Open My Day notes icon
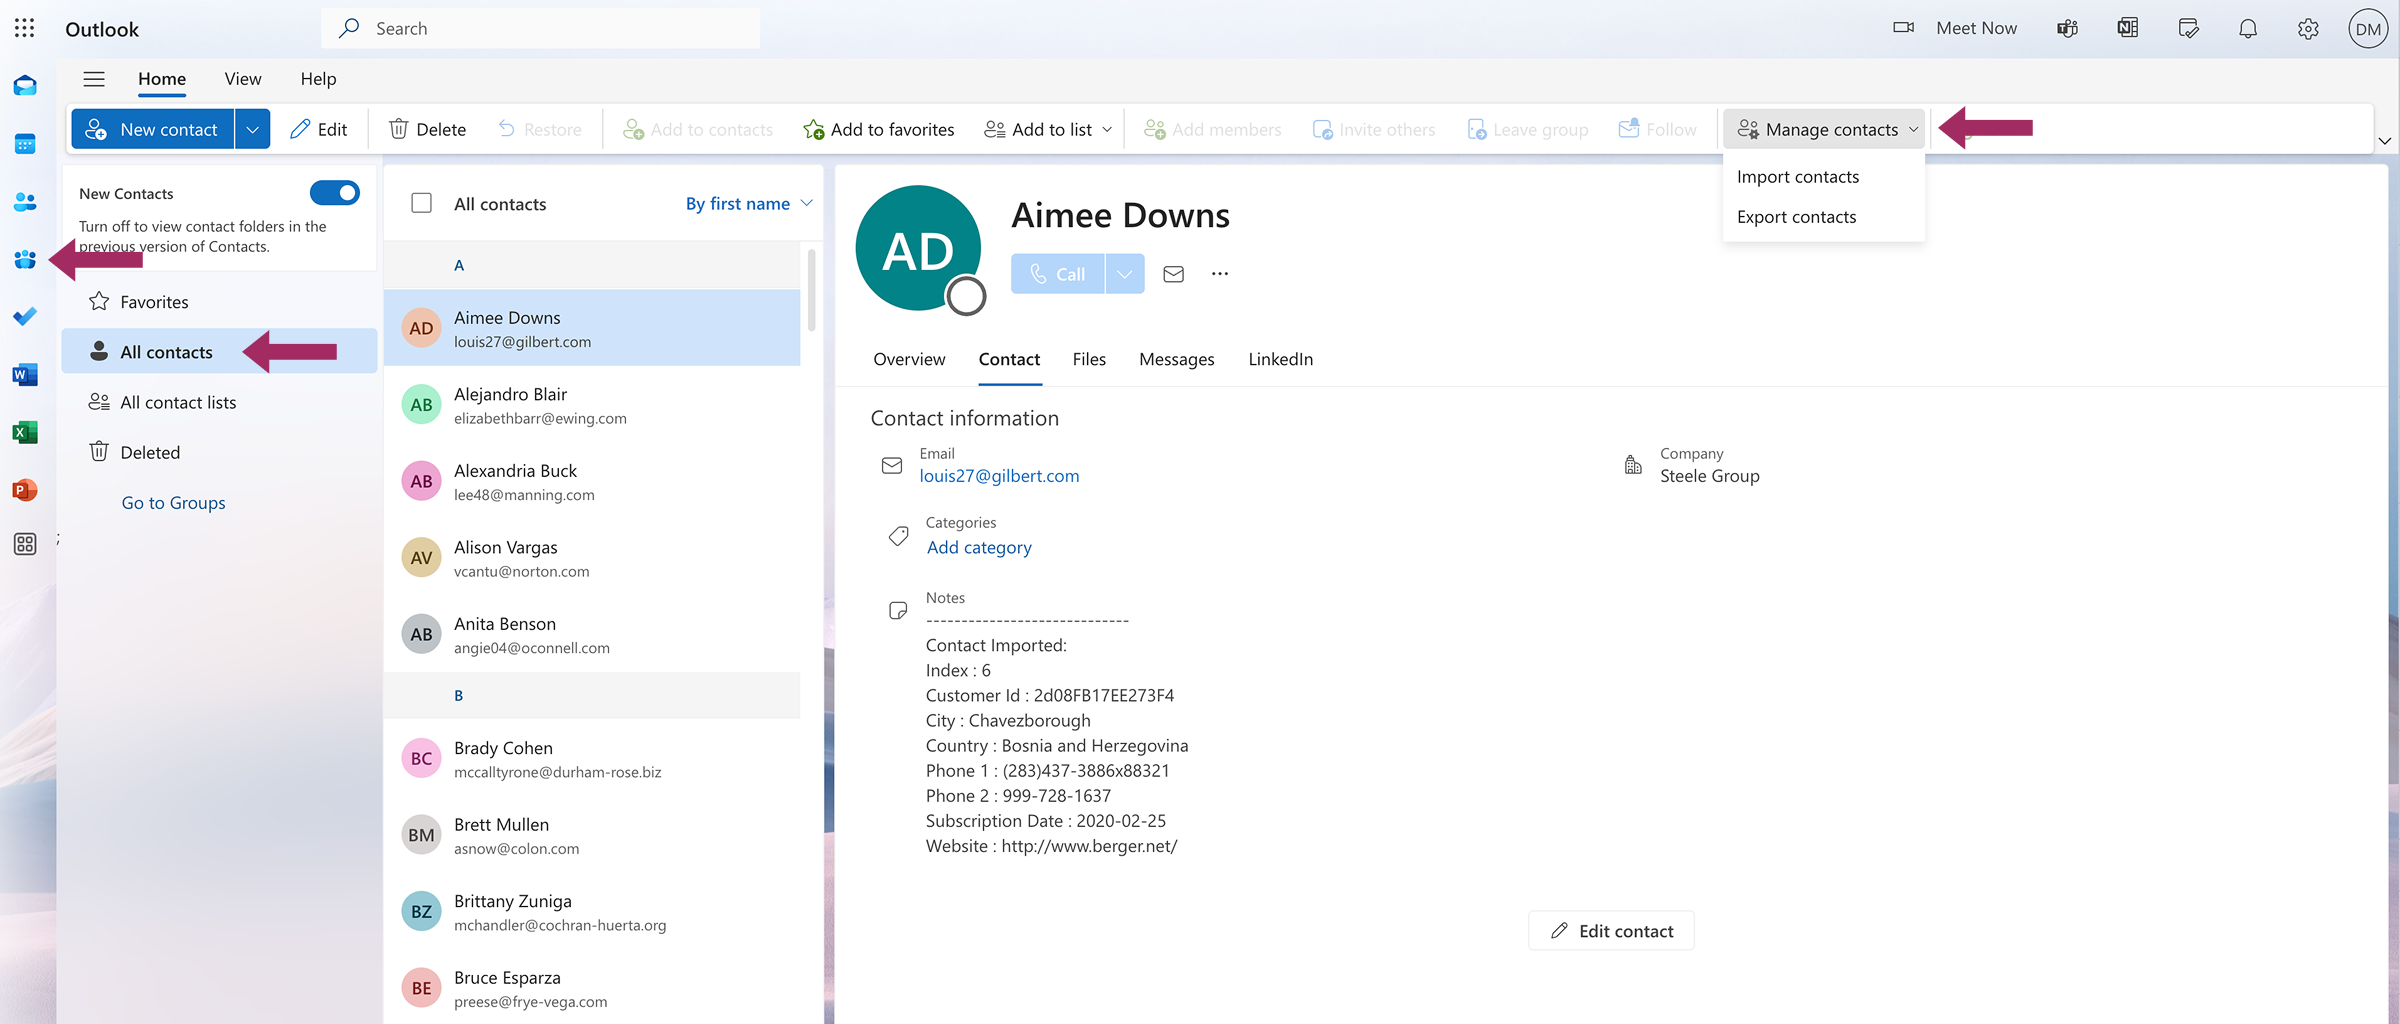The width and height of the screenshot is (2400, 1024). pyautogui.click(x=2188, y=29)
